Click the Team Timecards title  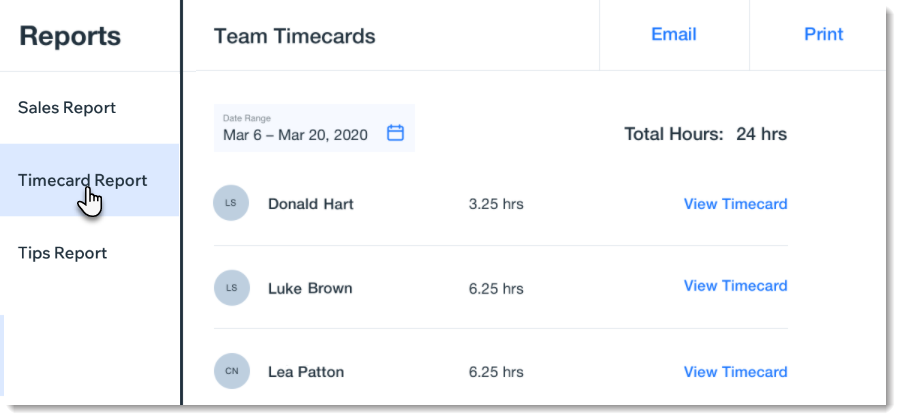tap(295, 36)
